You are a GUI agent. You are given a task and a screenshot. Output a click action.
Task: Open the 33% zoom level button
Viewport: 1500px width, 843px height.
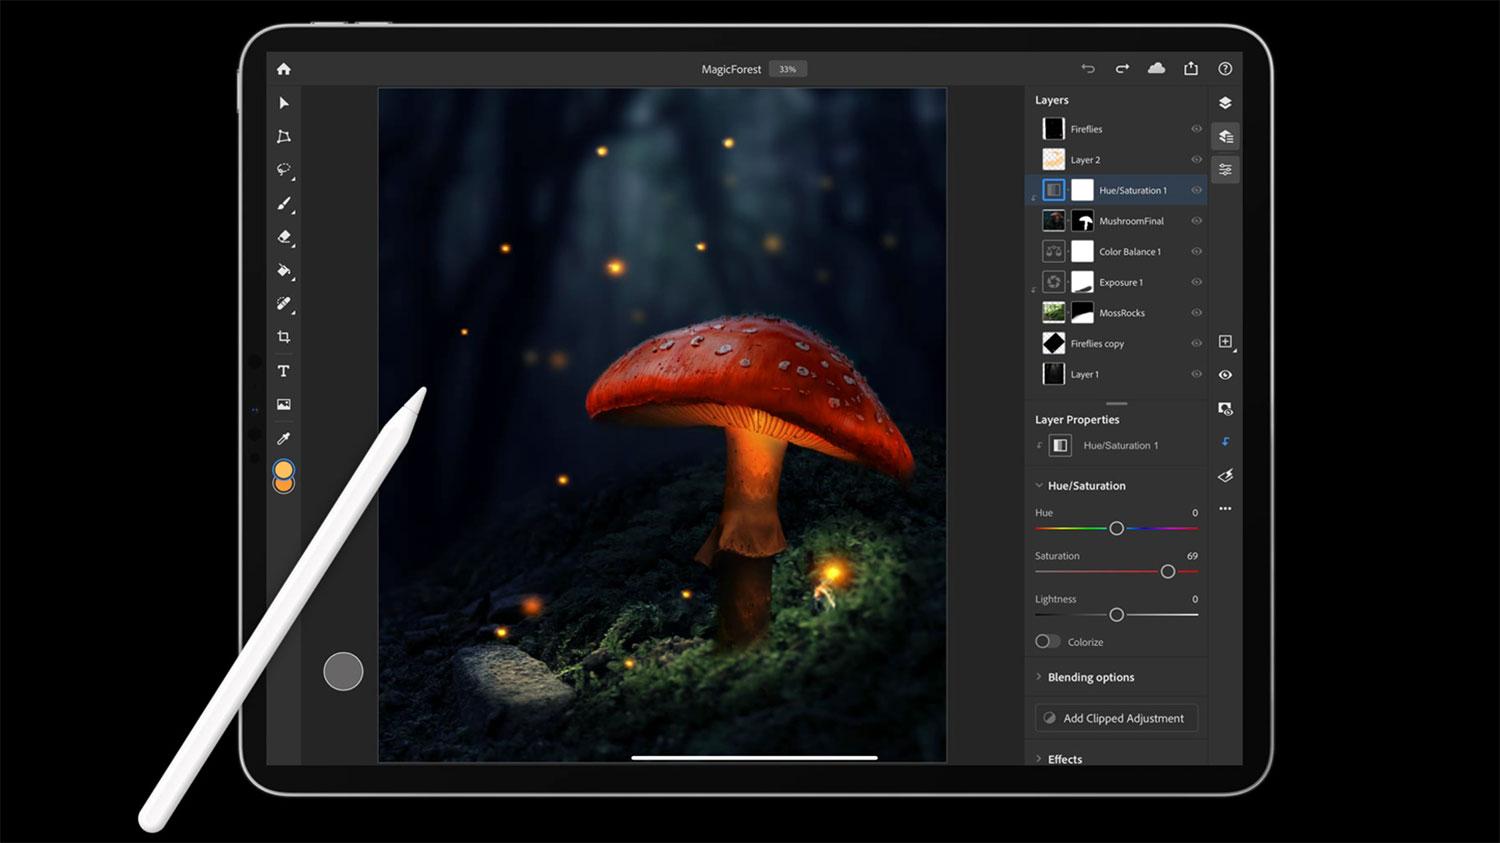(x=788, y=69)
